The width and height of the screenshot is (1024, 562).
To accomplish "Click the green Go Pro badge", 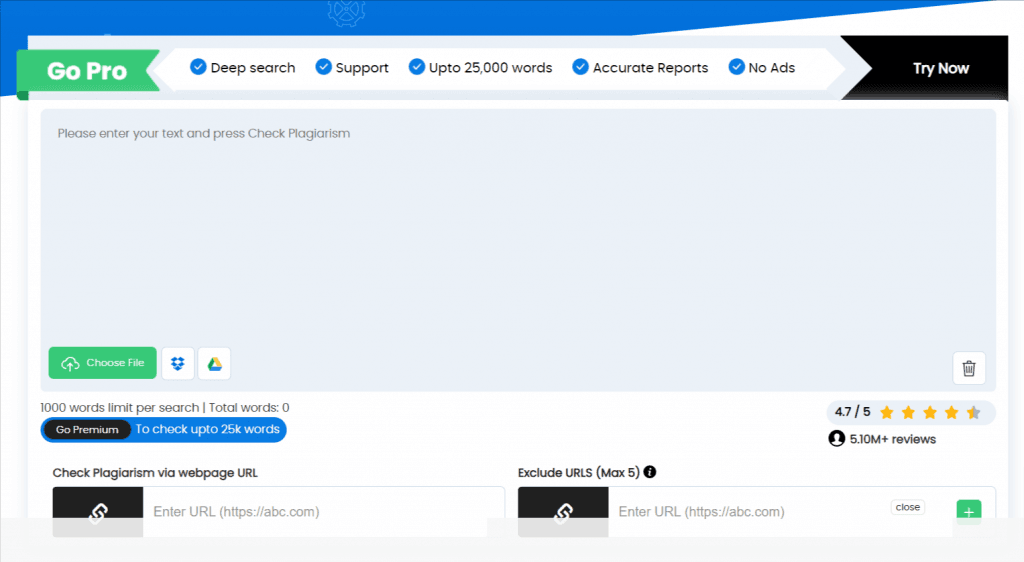I will click(x=88, y=71).
